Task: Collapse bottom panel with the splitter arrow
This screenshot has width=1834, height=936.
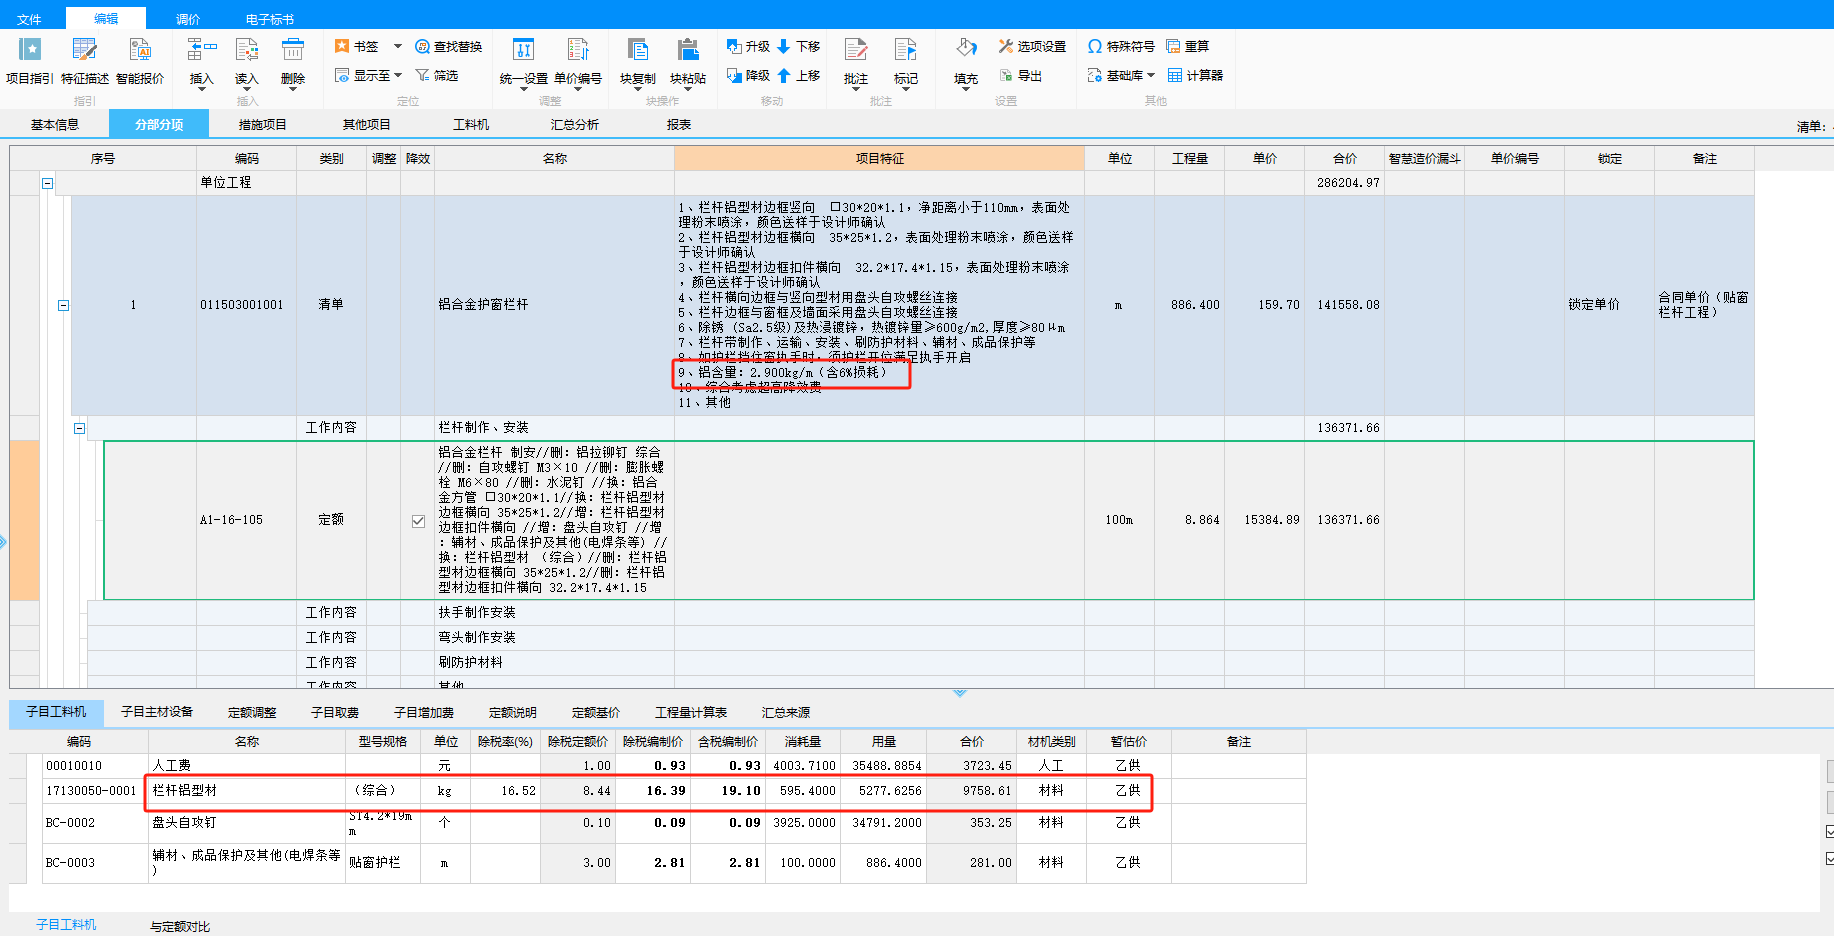Action: [960, 692]
